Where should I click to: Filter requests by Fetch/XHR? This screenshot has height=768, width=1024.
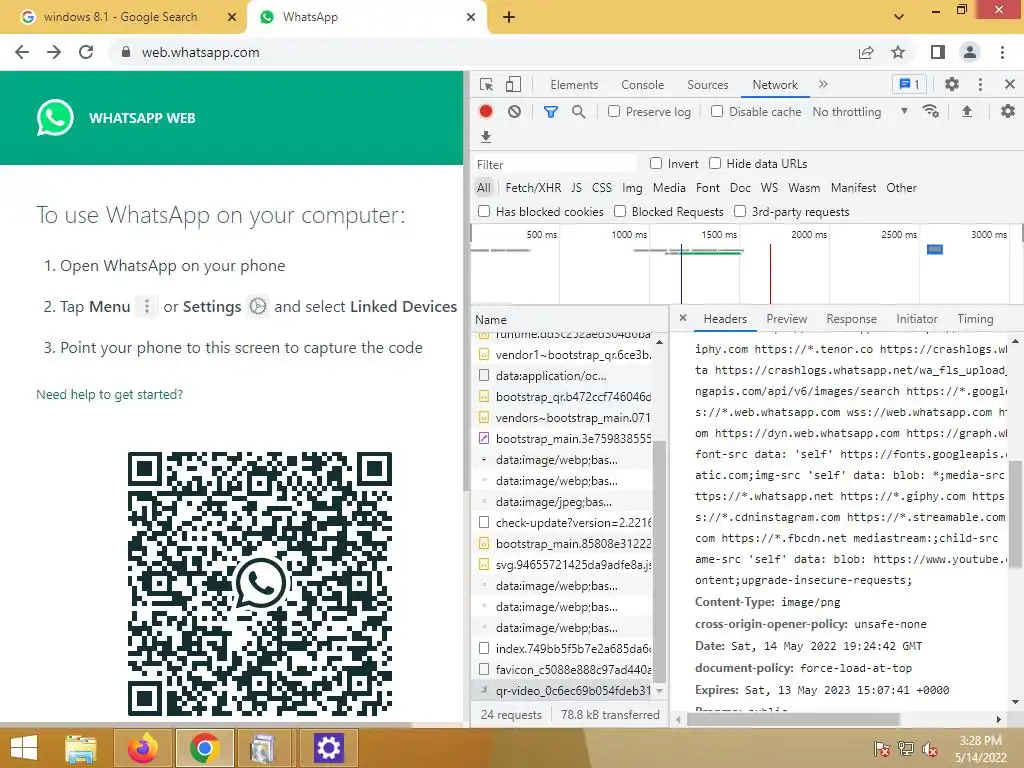[533, 188]
